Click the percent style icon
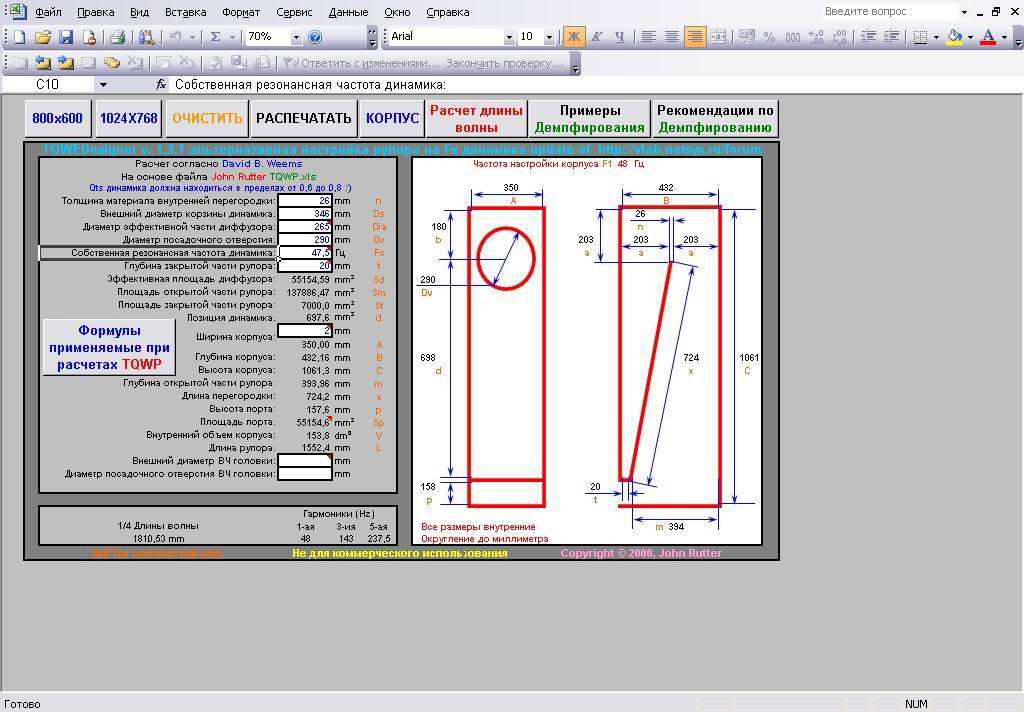Viewport: 1024px width, 712px height. click(x=769, y=37)
